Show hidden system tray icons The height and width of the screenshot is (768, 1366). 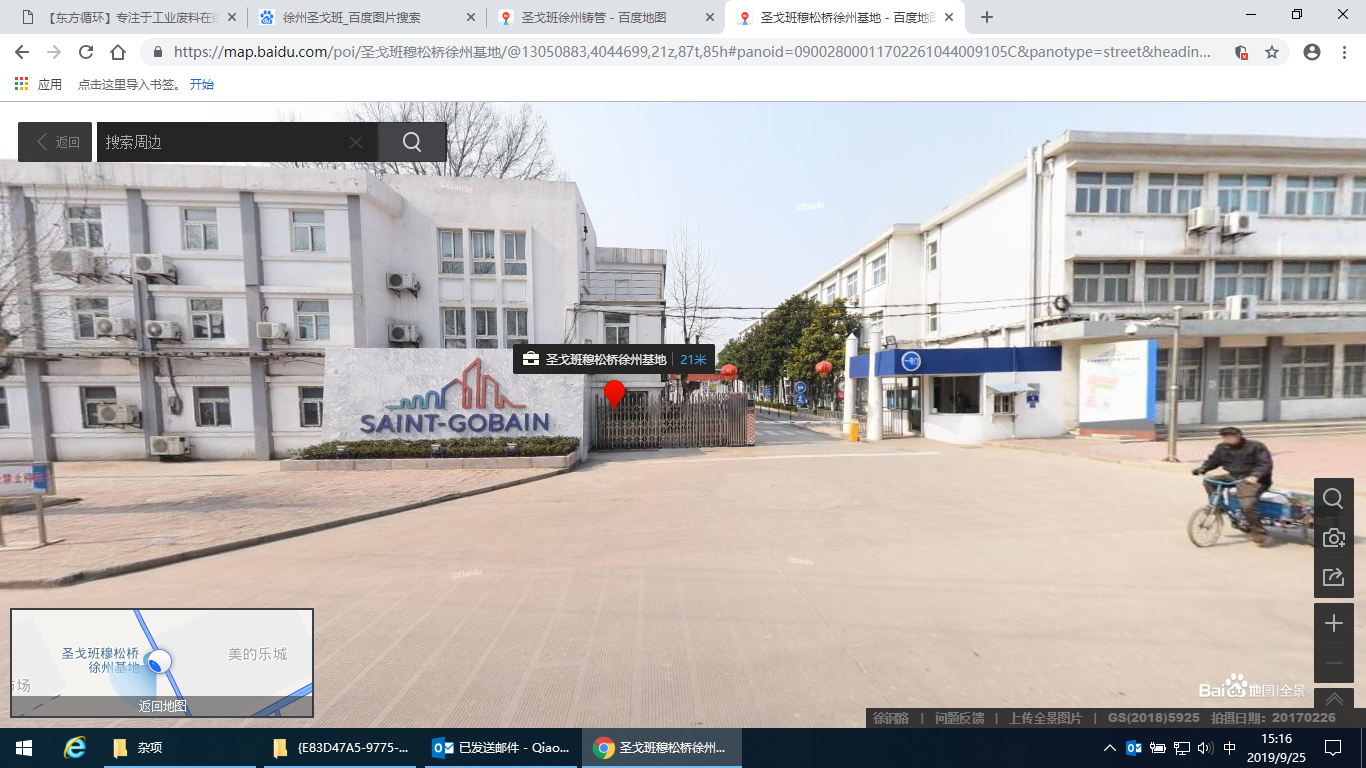[1110, 748]
